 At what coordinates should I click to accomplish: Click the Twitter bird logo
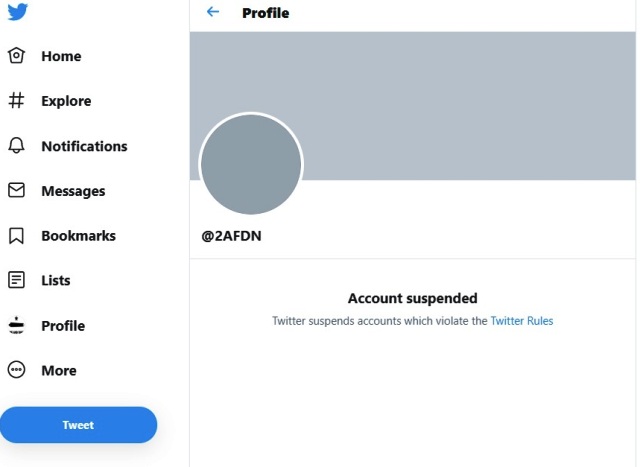pos(17,12)
